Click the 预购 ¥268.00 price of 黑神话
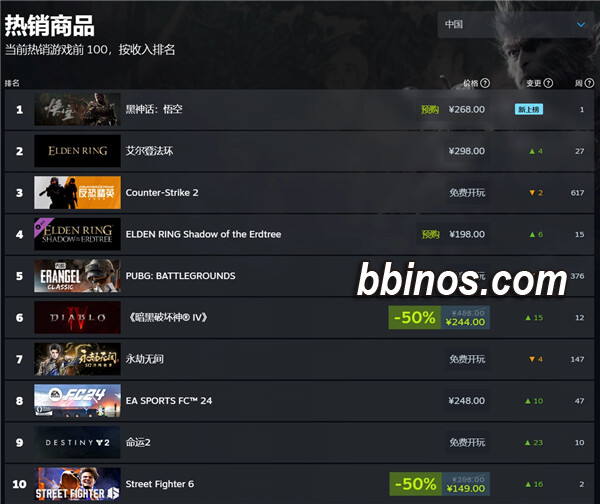This screenshot has width=600, height=504. click(x=453, y=109)
